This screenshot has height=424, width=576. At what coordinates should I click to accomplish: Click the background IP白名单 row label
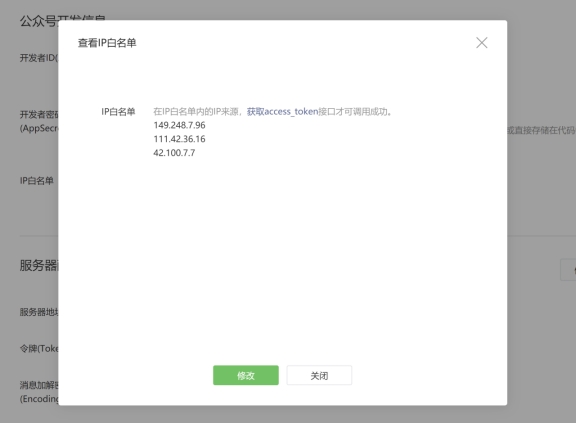pyautogui.click(x=37, y=180)
